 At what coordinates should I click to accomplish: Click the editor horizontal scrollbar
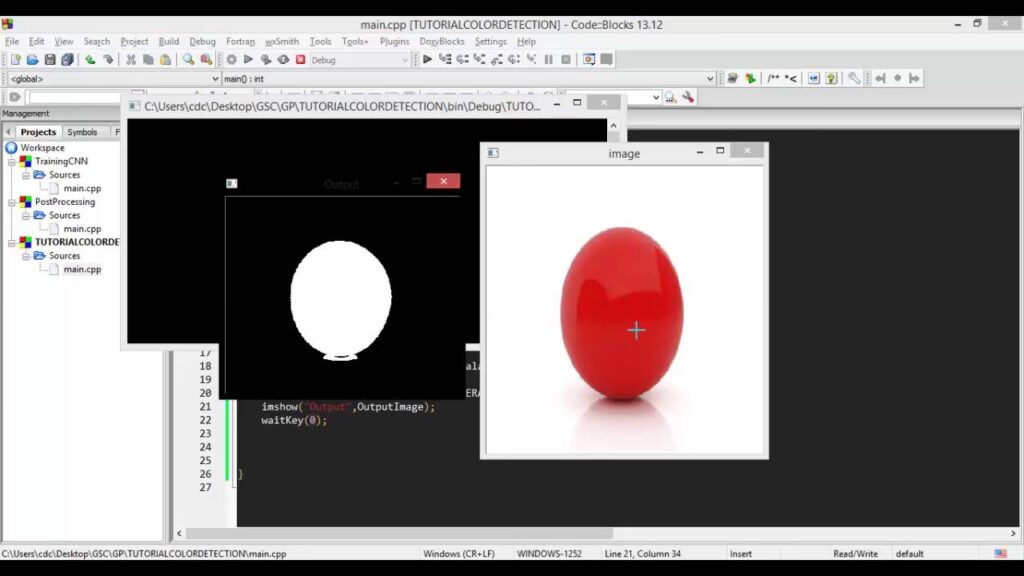click(400, 534)
